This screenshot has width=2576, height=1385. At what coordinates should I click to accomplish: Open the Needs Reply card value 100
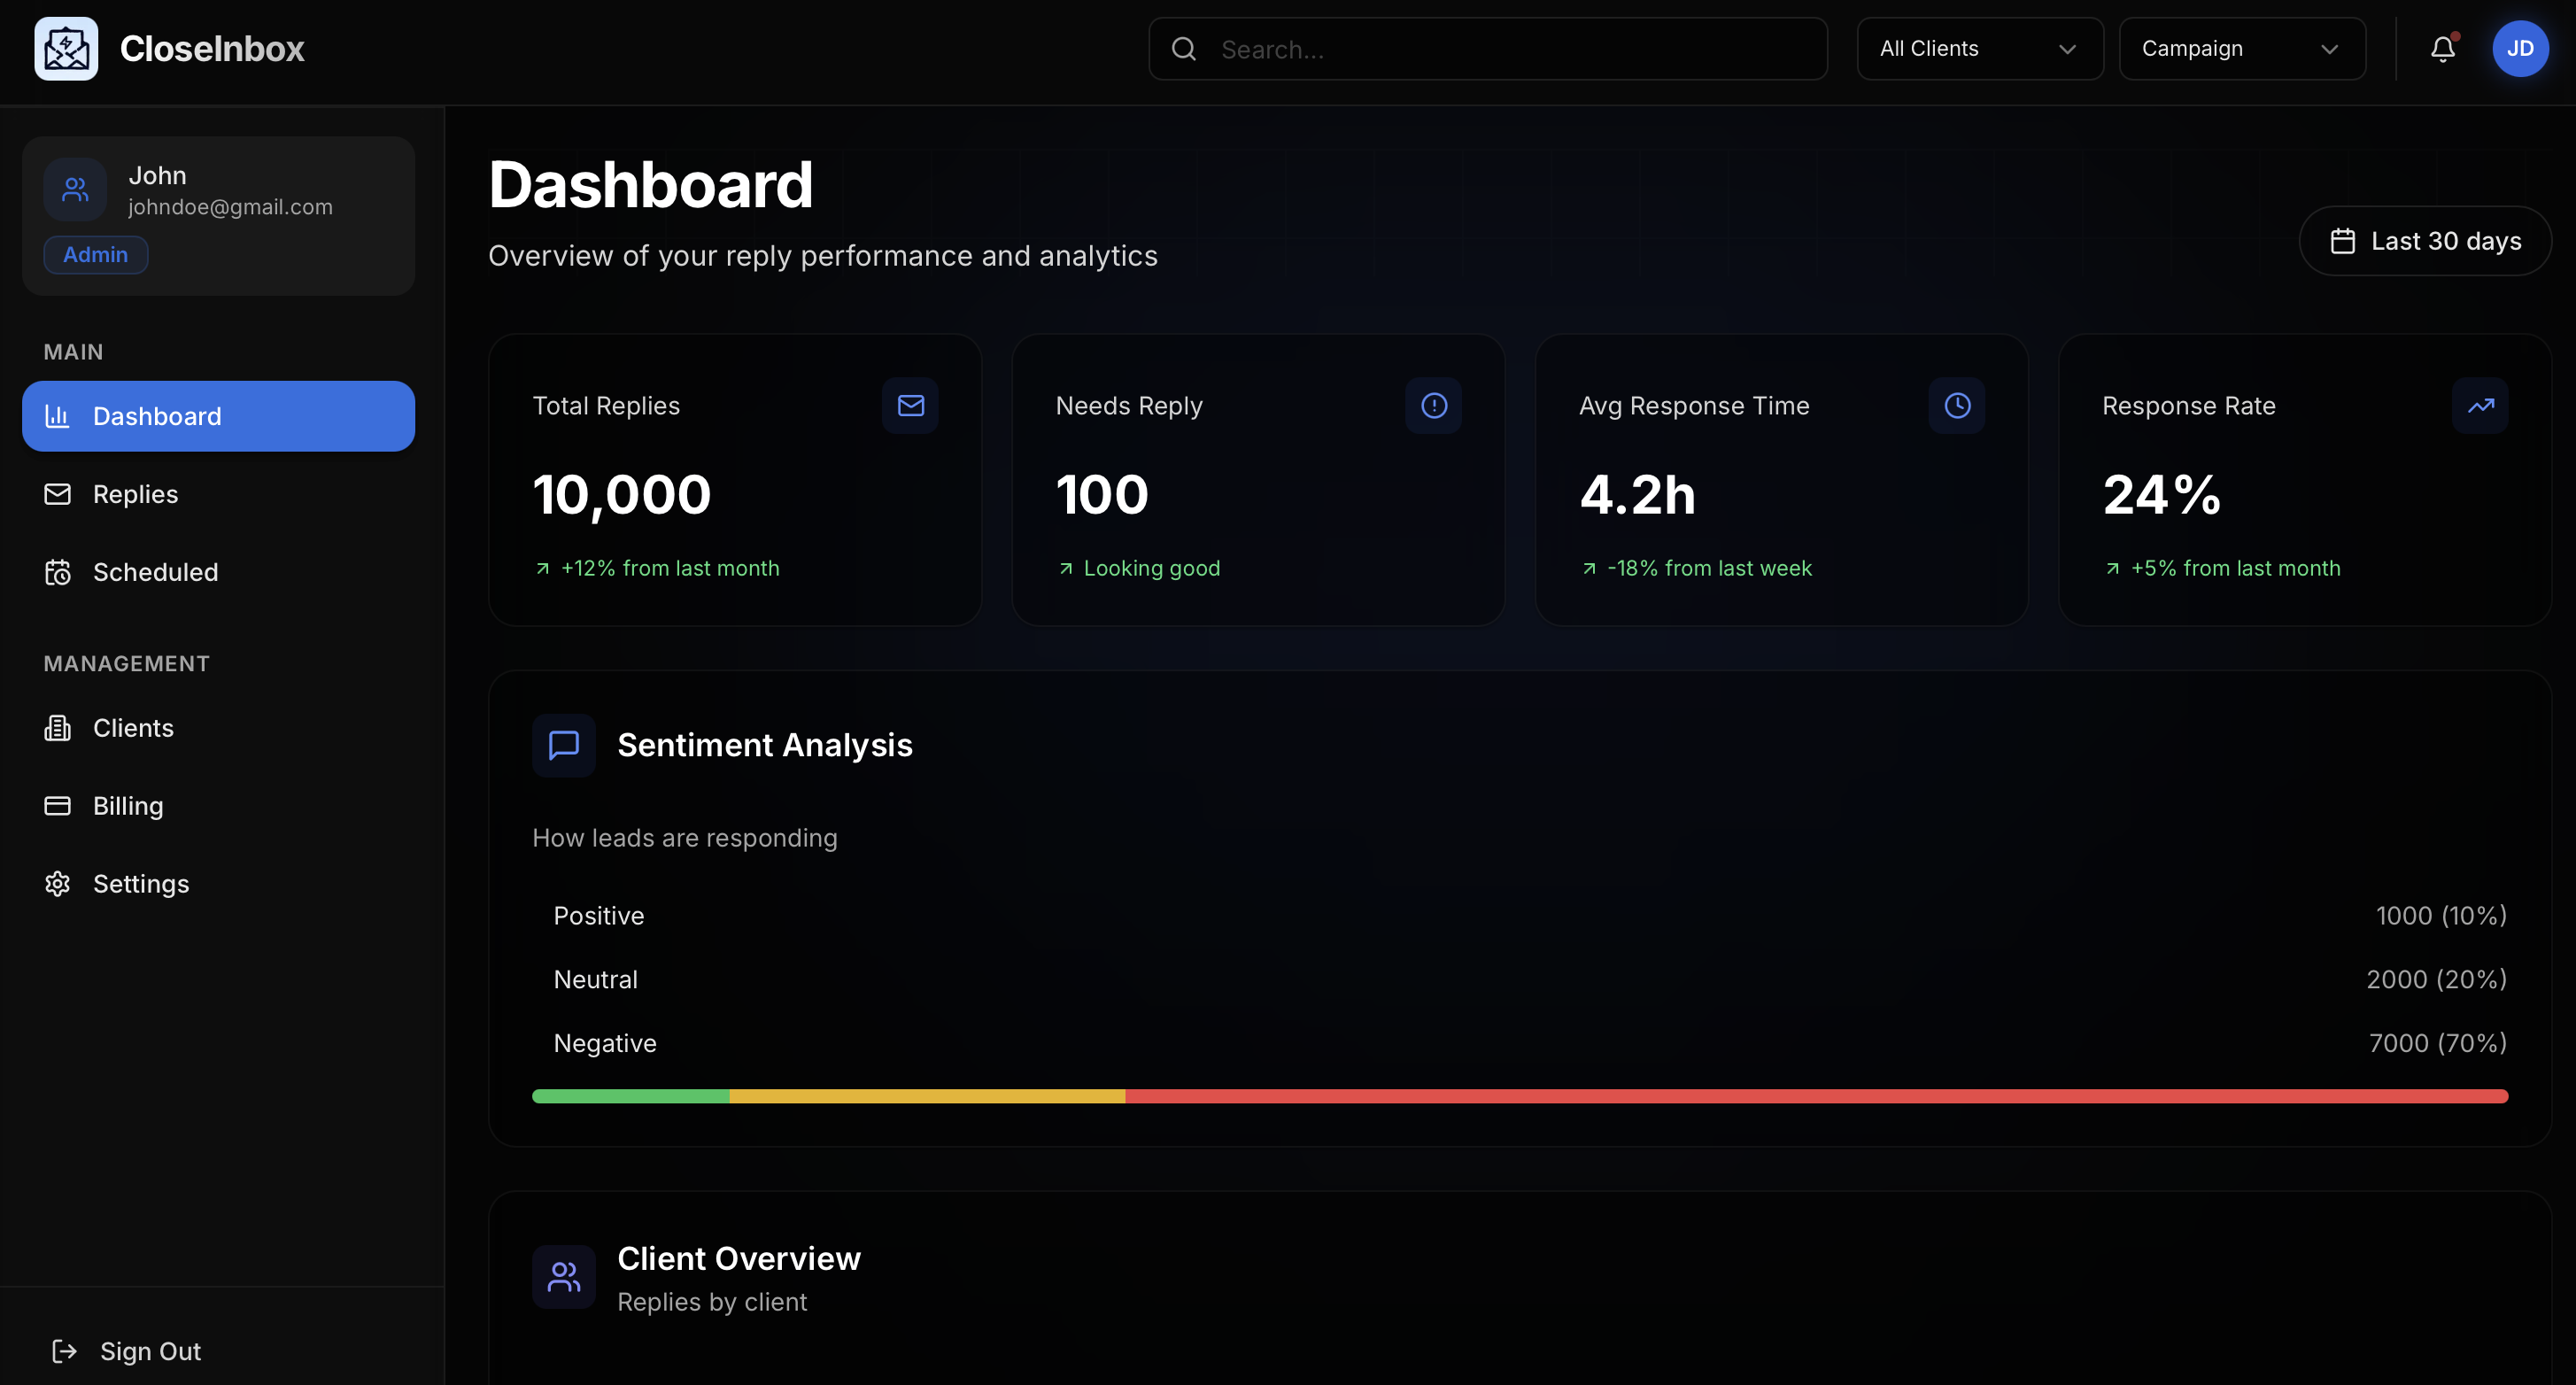click(1102, 495)
